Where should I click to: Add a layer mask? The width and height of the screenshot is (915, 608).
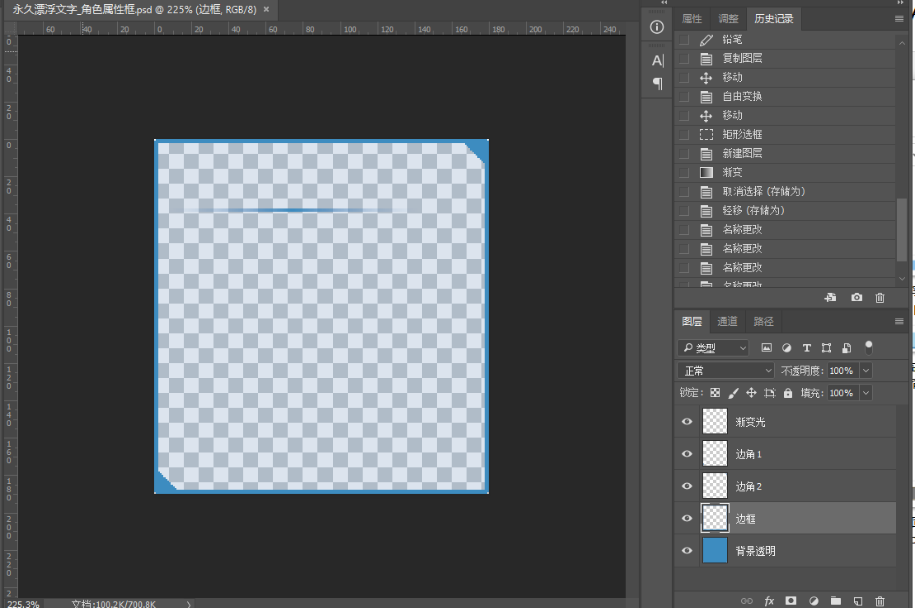[791, 600]
